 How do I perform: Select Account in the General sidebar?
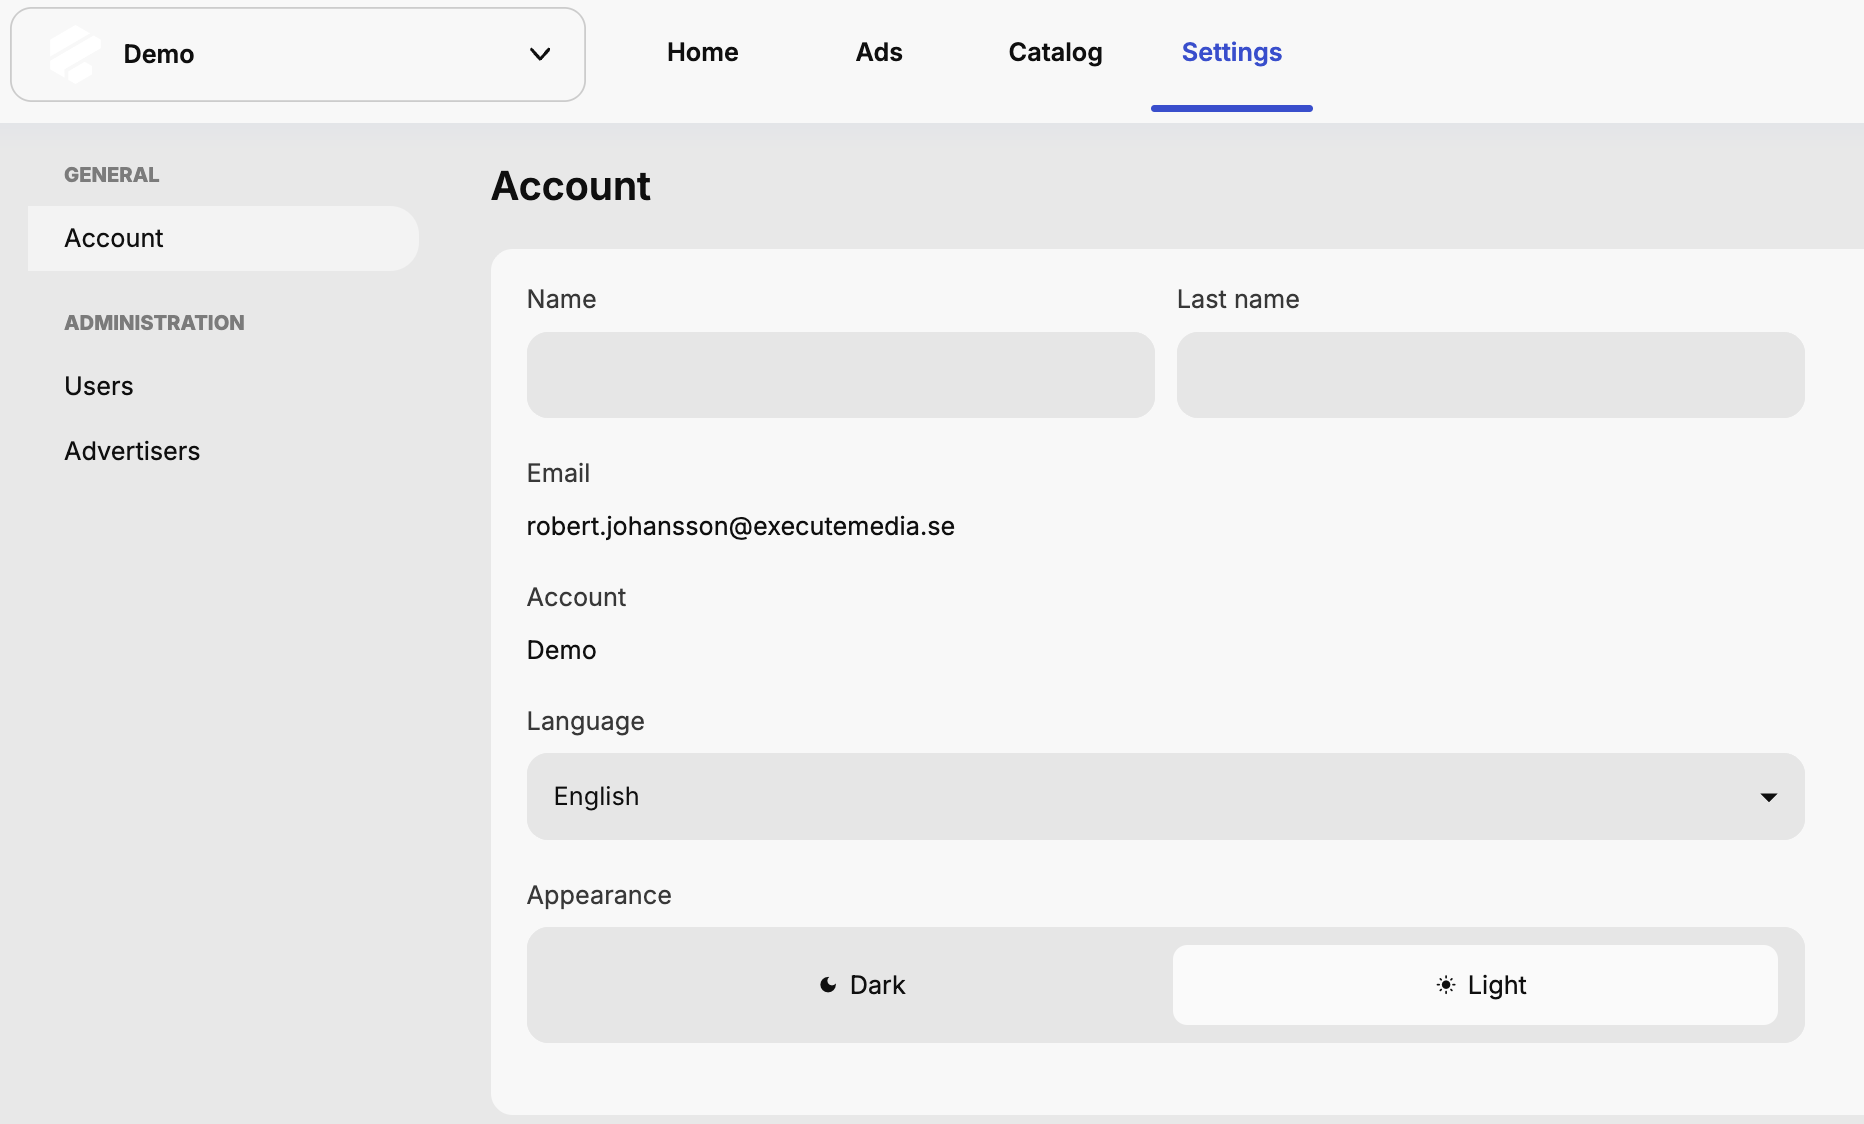click(x=113, y=238)
